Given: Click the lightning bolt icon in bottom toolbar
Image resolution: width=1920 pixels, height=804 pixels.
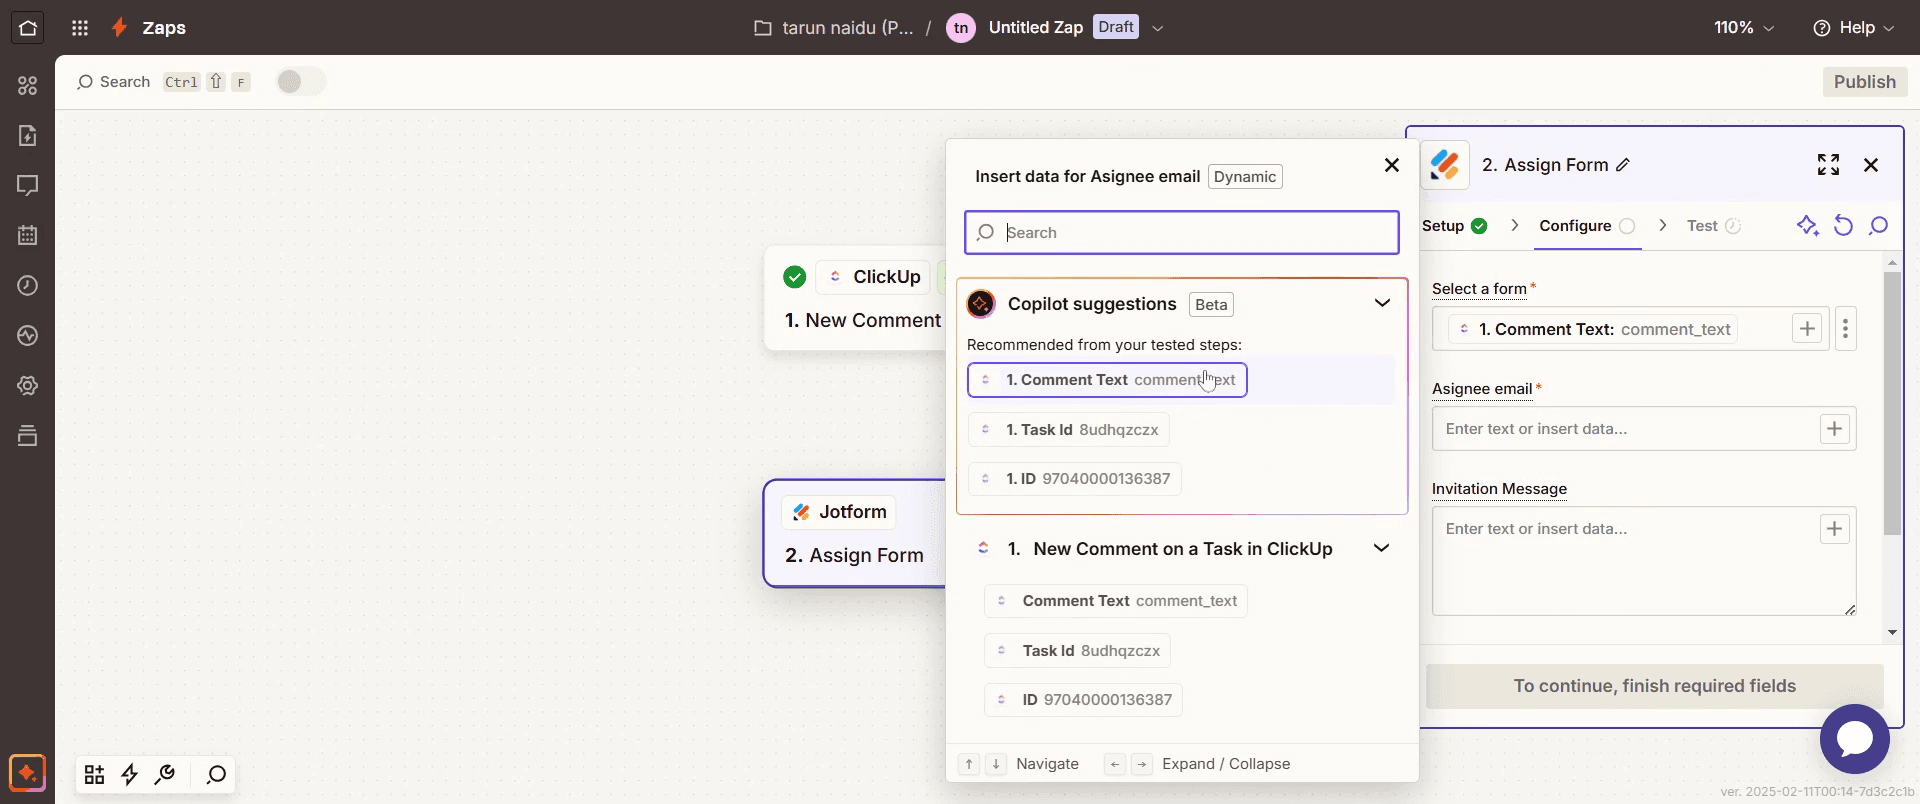Looking at the screenshot, I should tap(130, 775).
